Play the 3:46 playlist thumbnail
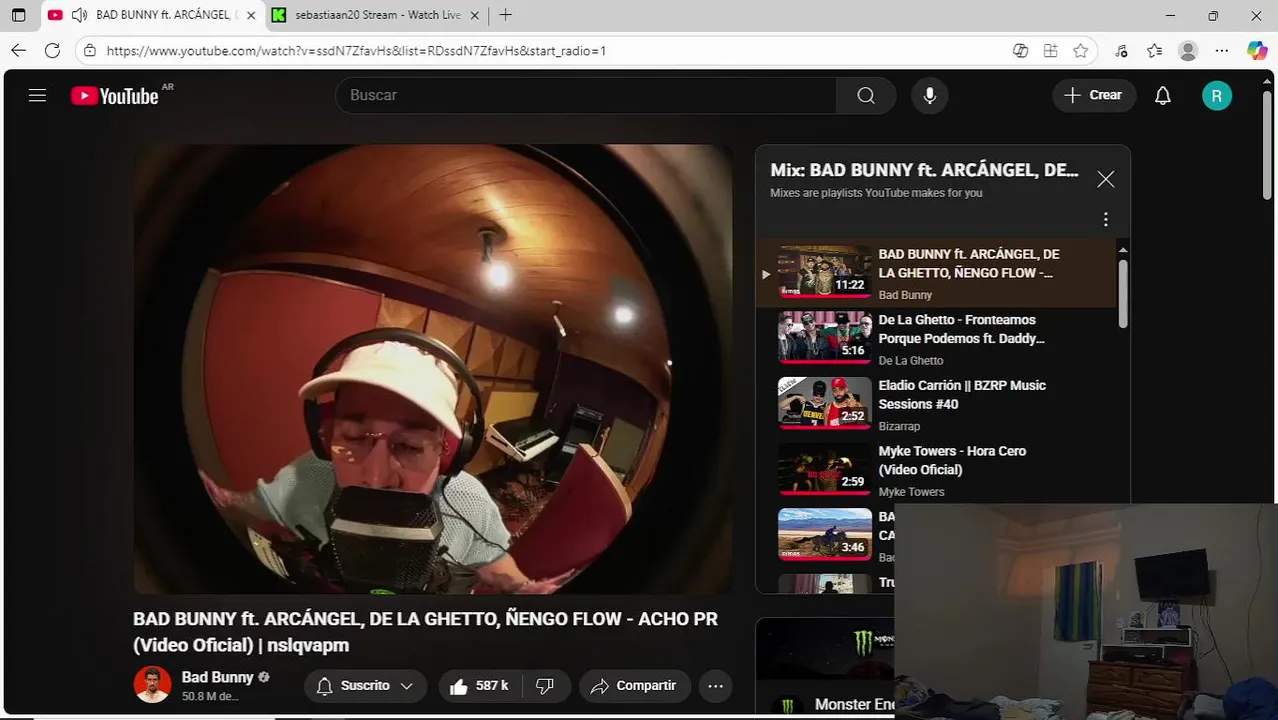 (825, 534)
